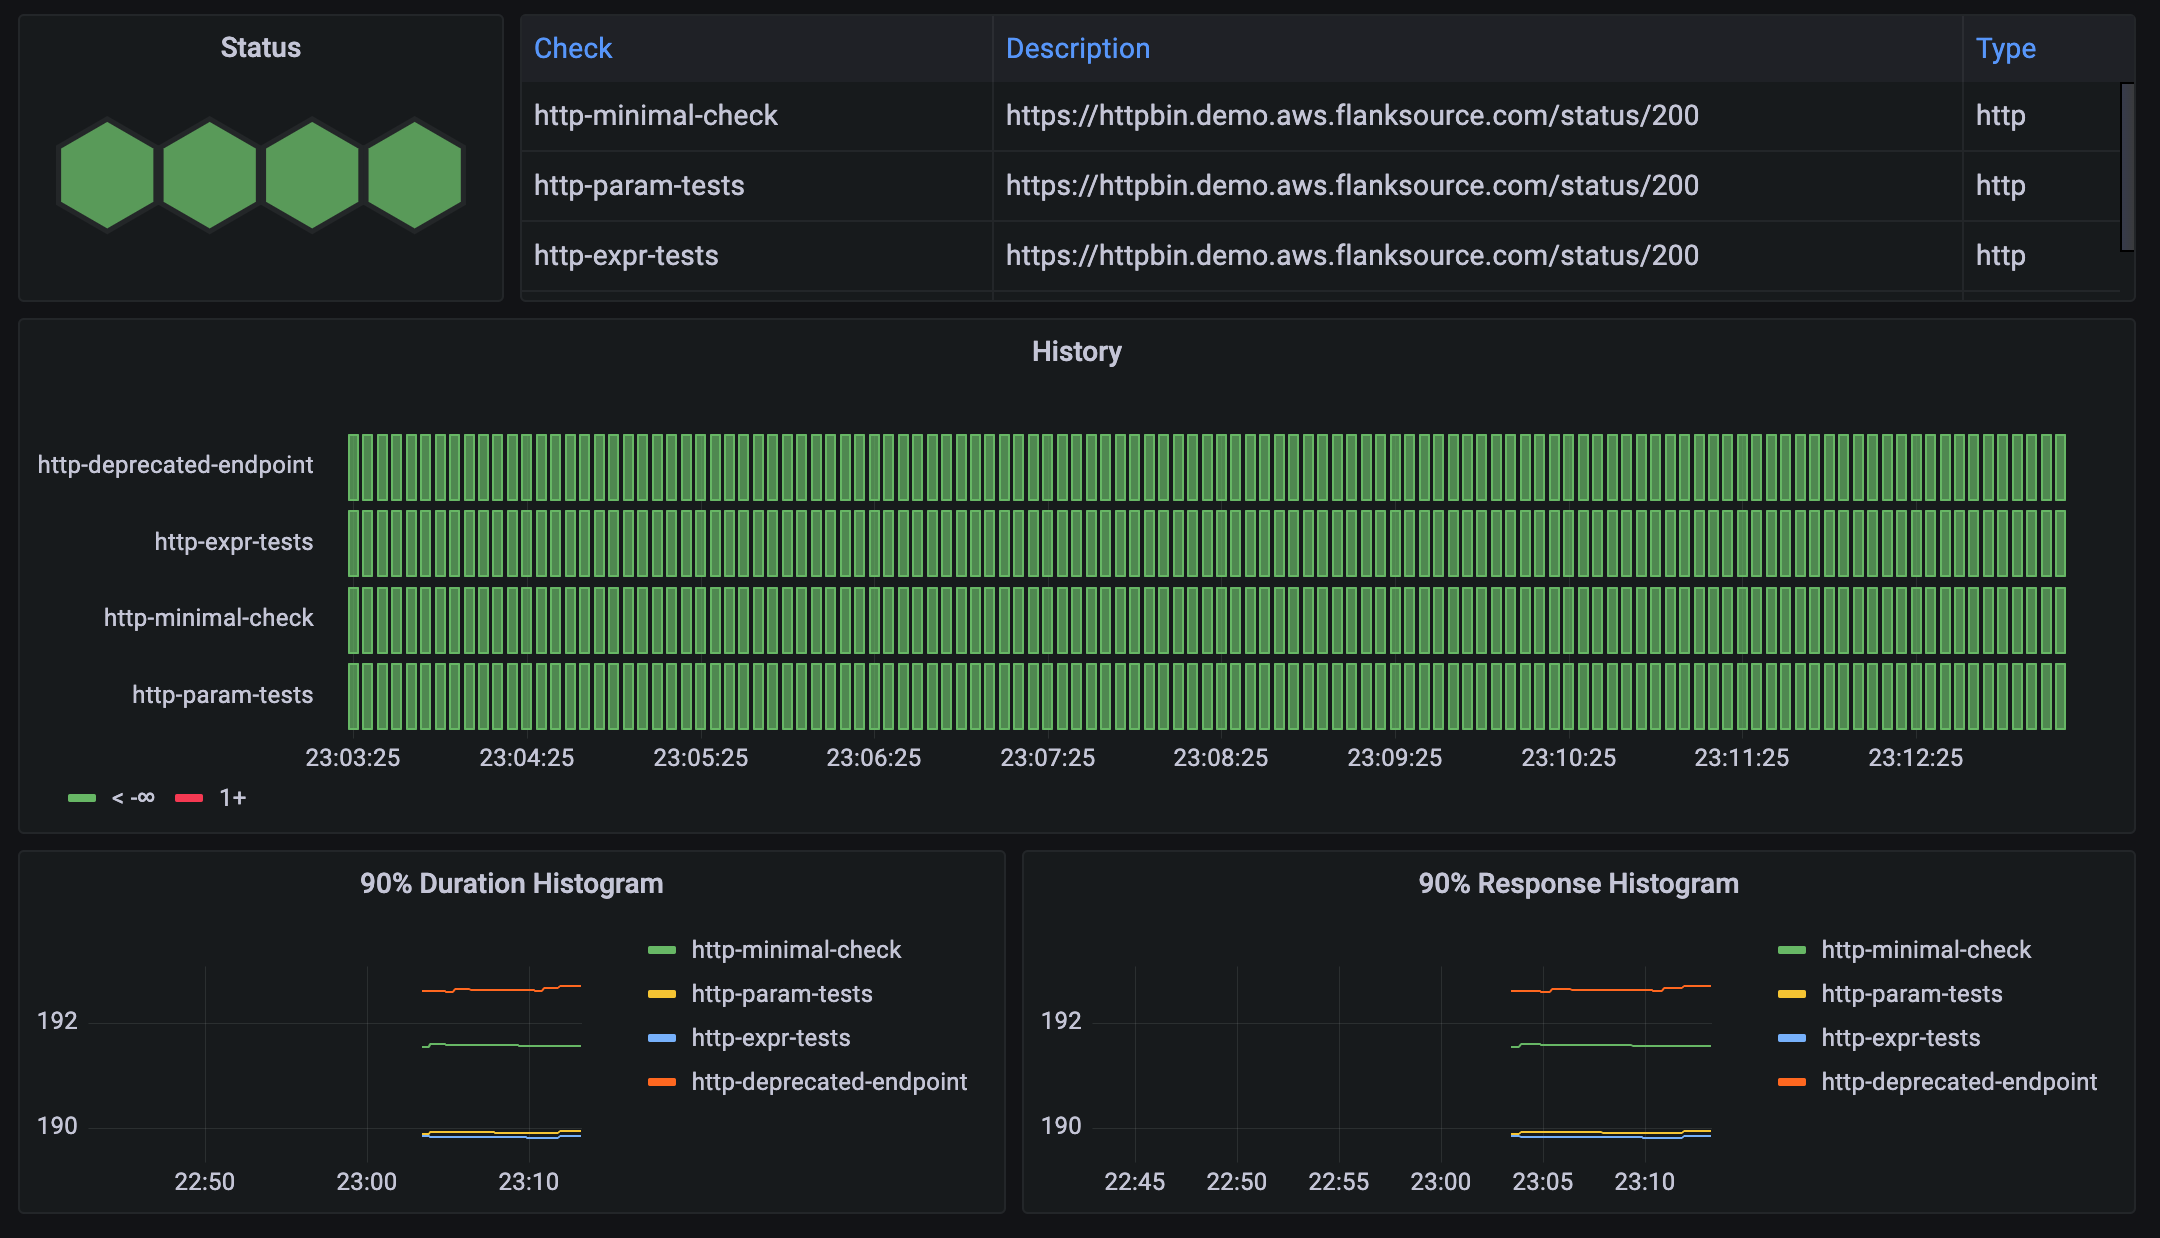Toggle http-param-tests series in Duration Histogram legend
2160x1238 pixels.
(x=780, y=993)
